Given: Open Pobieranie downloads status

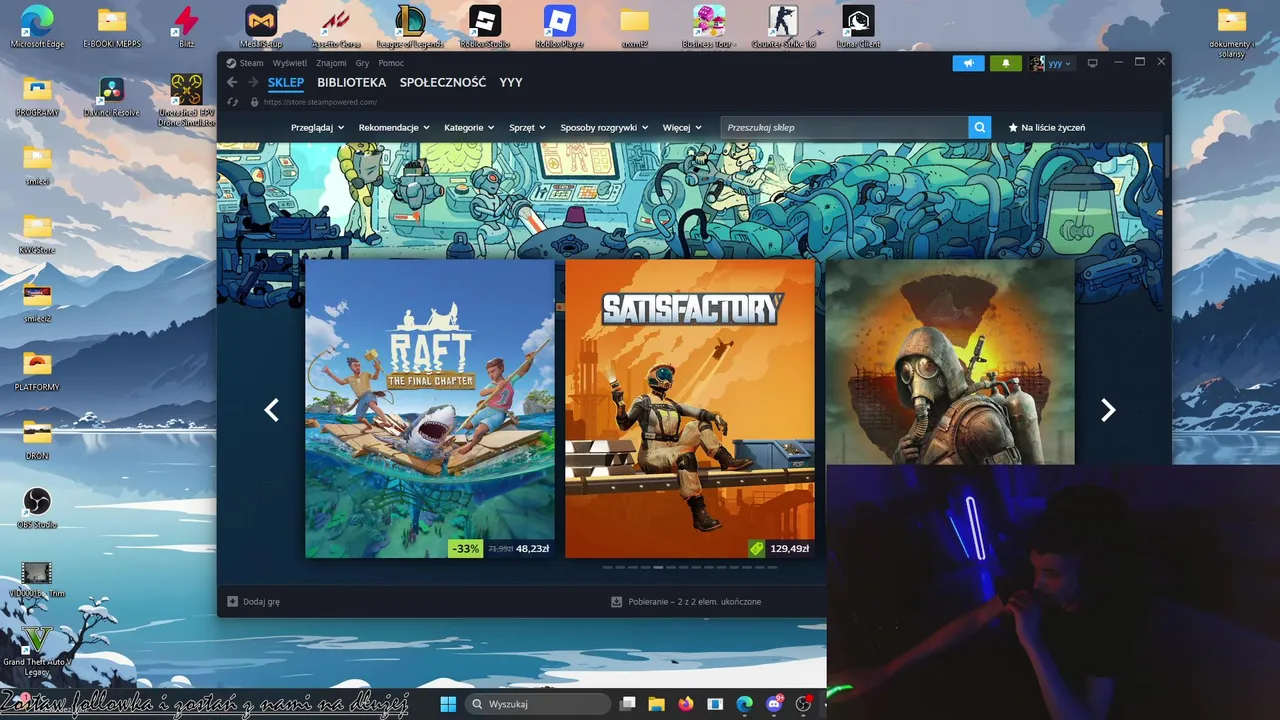Looking at the screenshot, I should 686,602.
